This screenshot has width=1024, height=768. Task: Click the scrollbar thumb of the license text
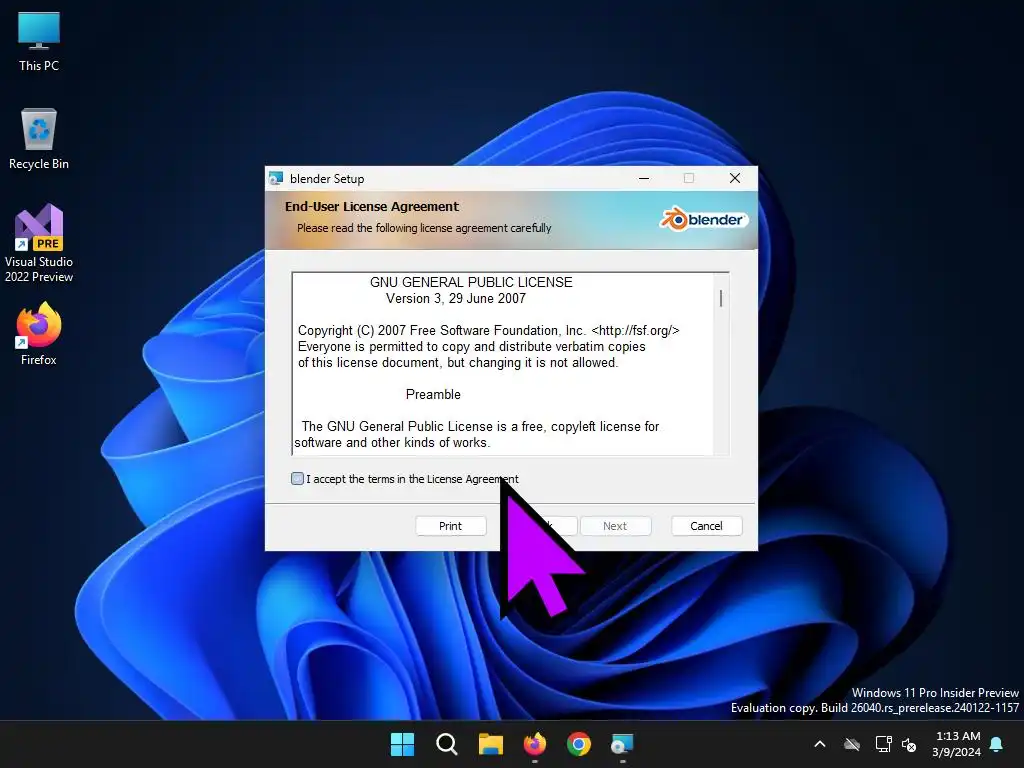tap(721, 298)
